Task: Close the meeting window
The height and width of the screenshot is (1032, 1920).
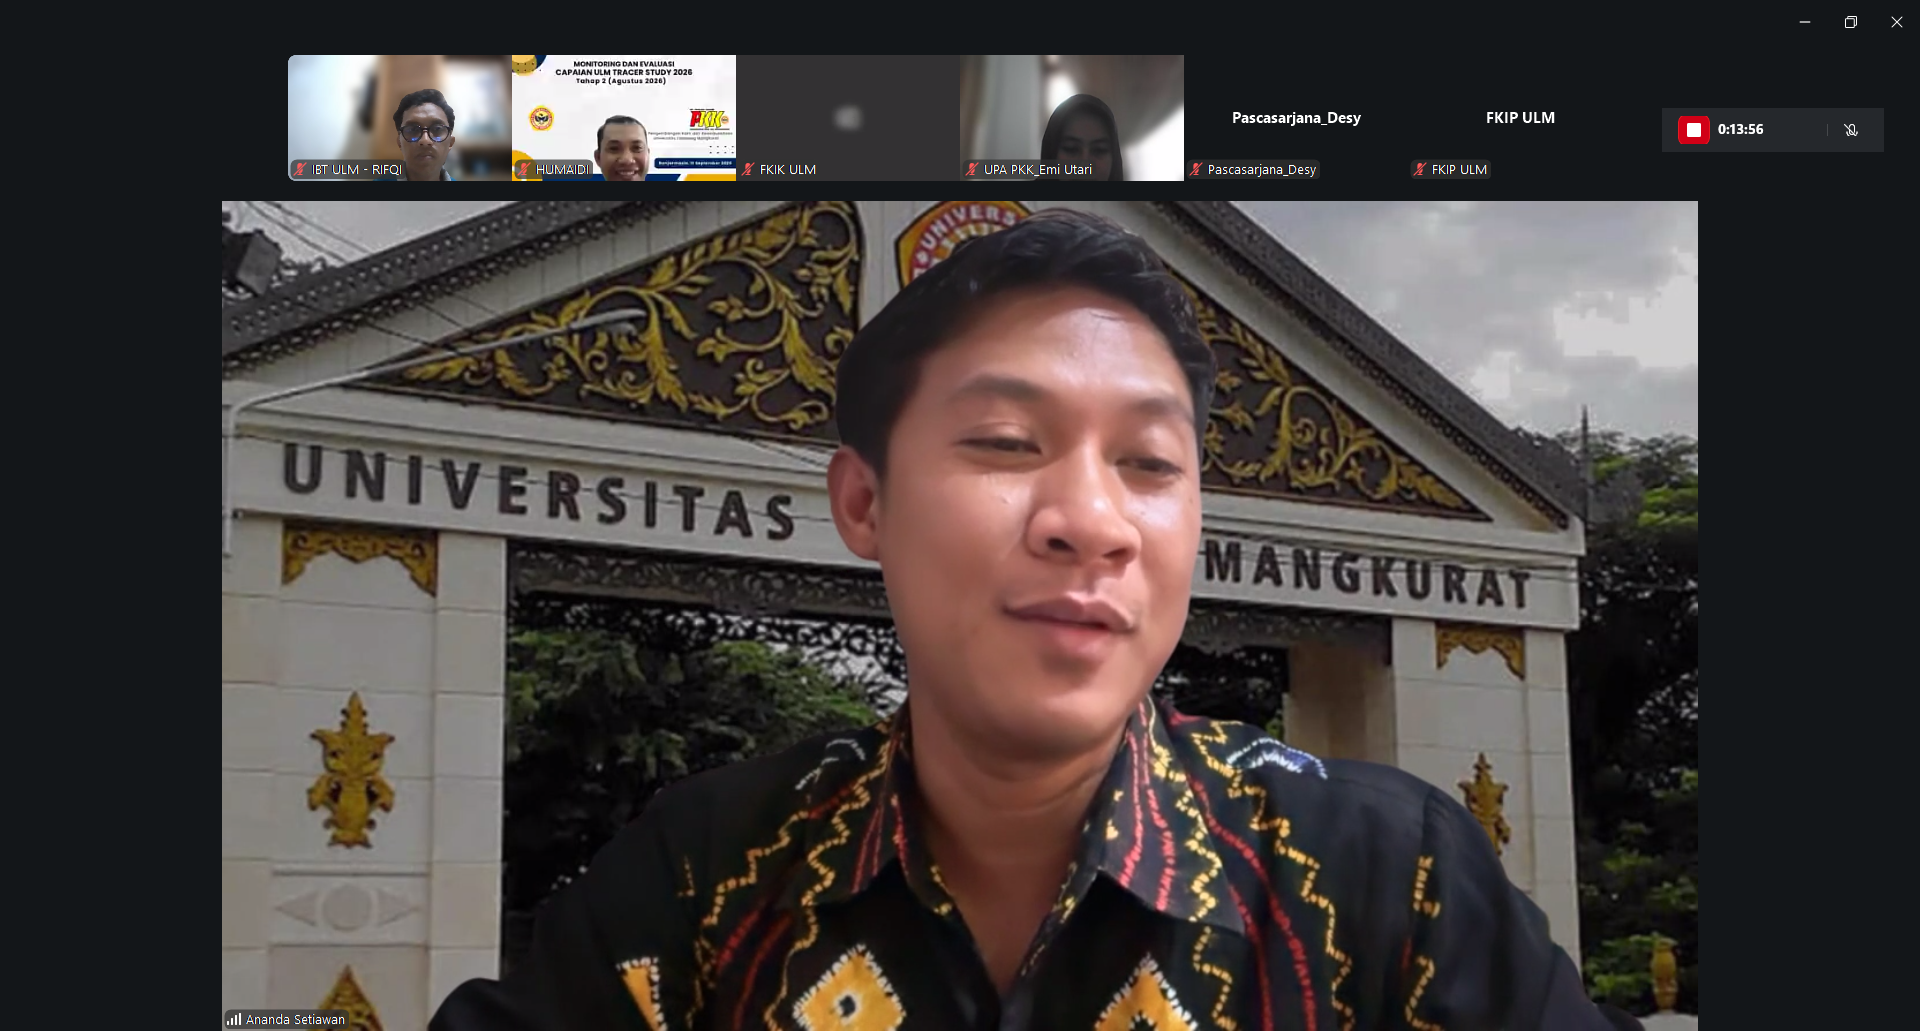Action: (1897, 22)
